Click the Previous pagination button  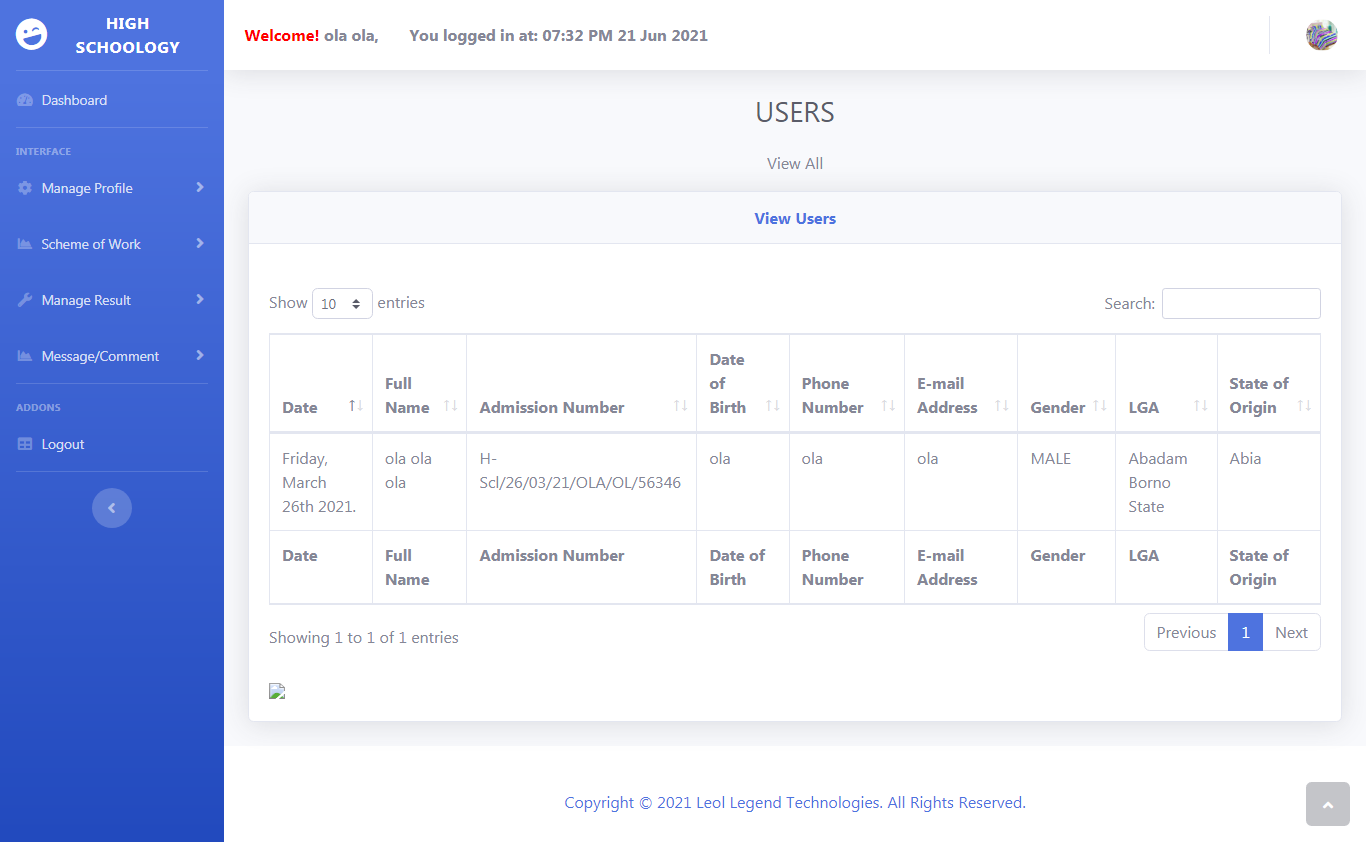tap(1186, 632)
